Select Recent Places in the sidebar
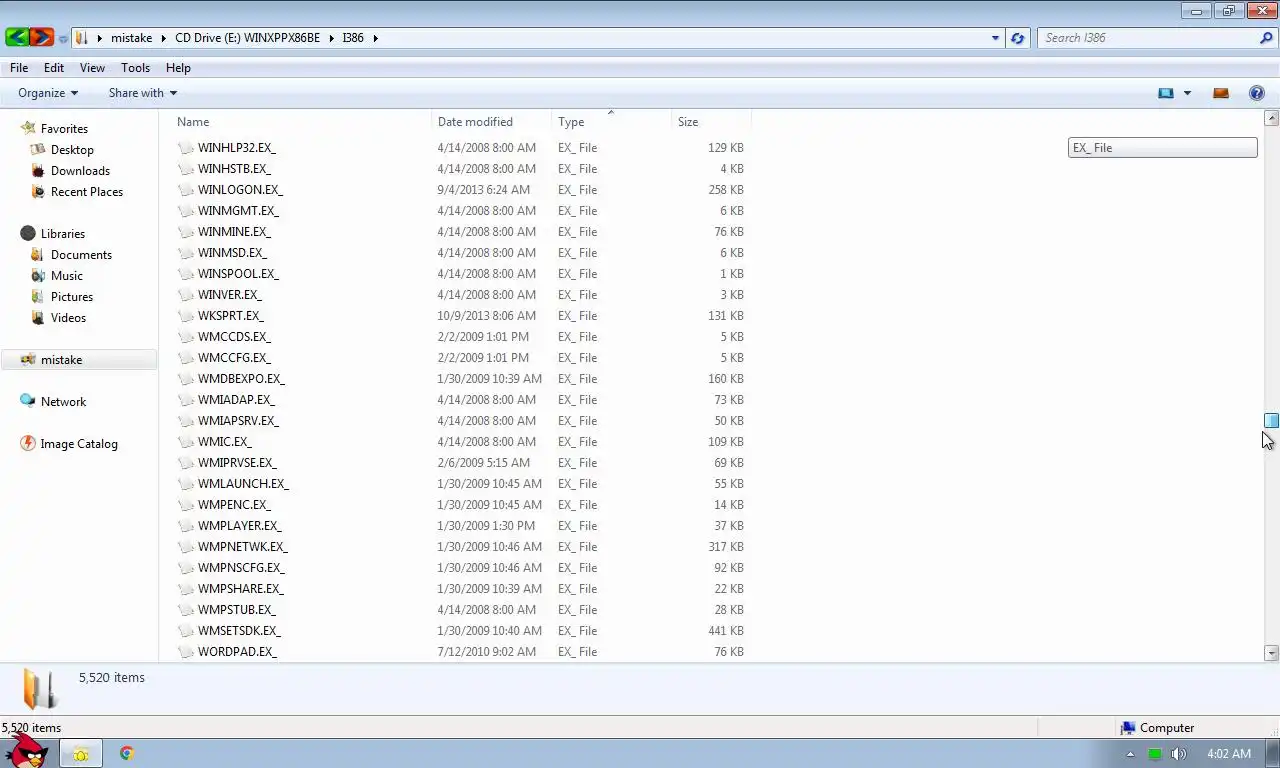The height and width of the screenshot is (768, 1280). coord(87,192)
